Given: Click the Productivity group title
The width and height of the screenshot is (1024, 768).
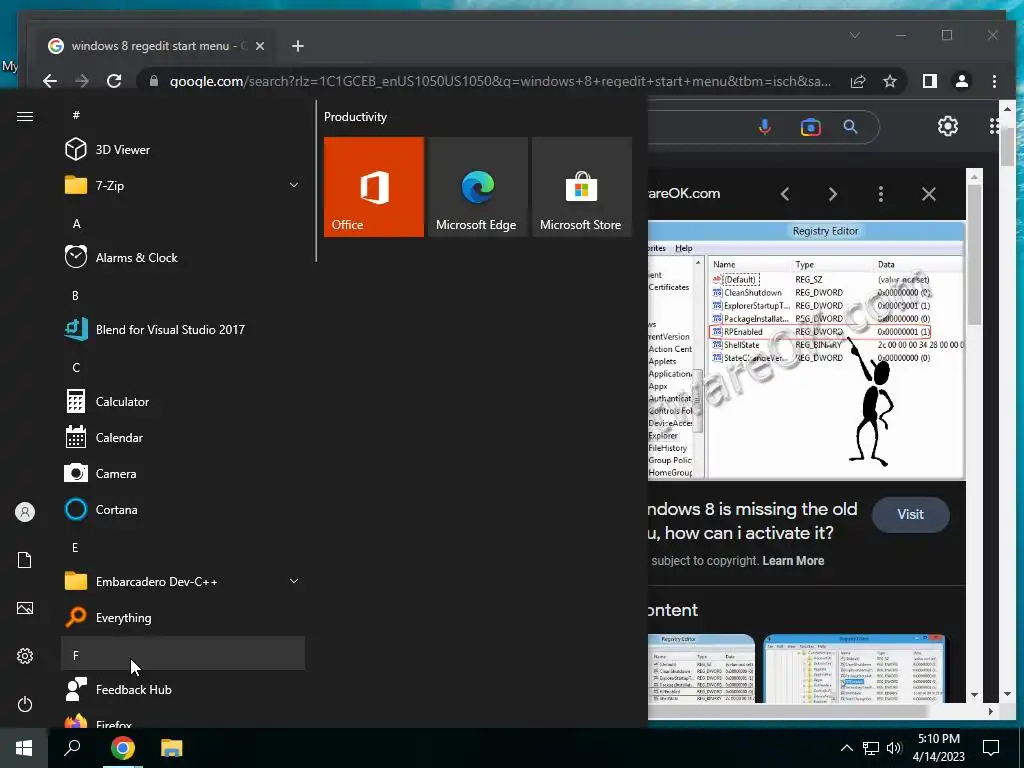Looking at the screenshot, I should click(x=355, y=117).
